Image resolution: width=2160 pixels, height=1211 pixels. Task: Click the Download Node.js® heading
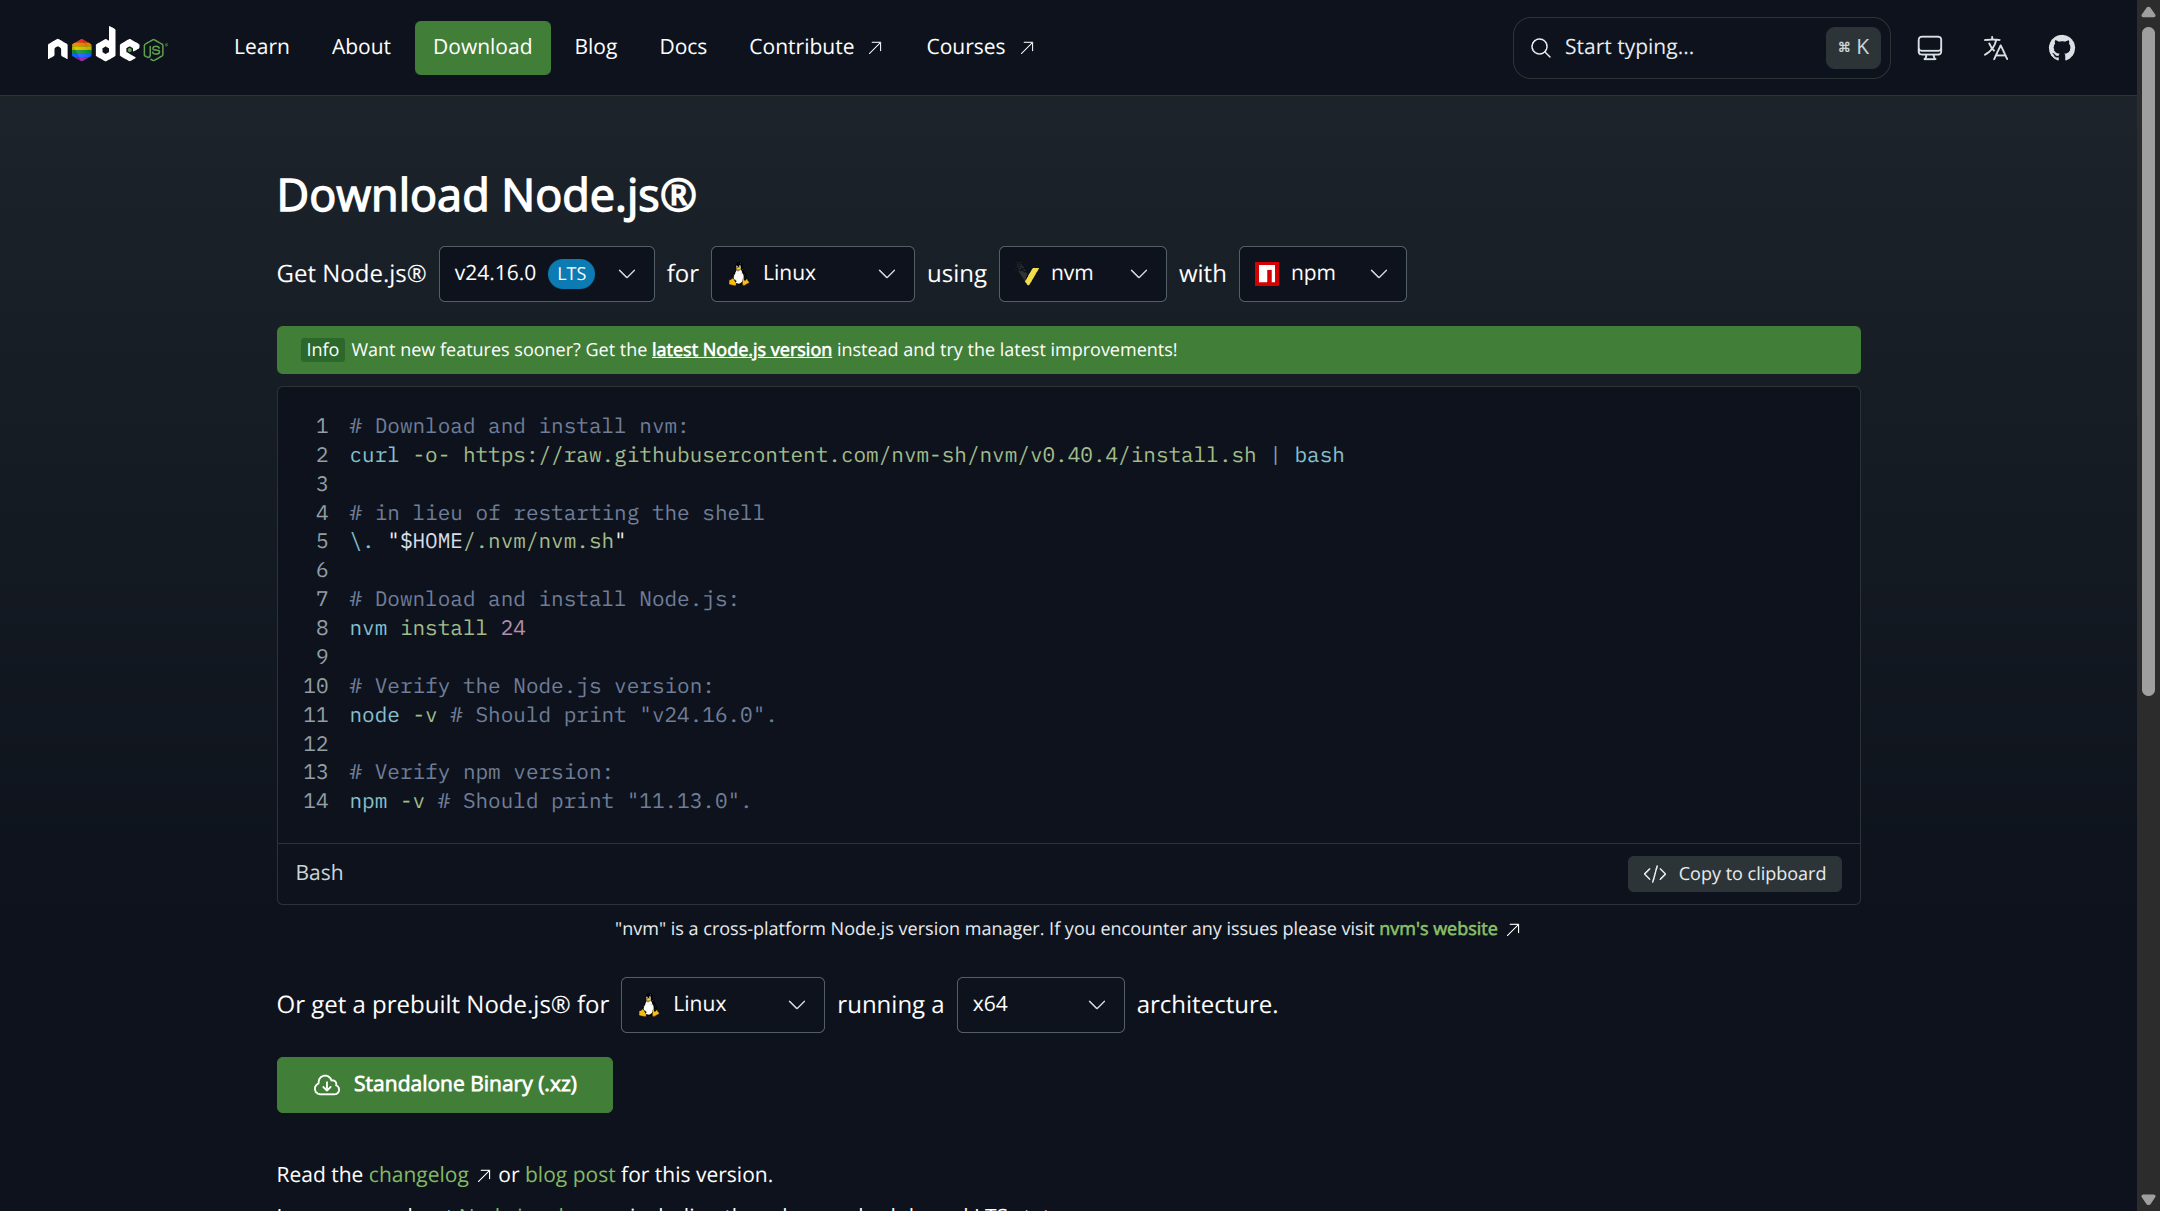pos(487,195)
